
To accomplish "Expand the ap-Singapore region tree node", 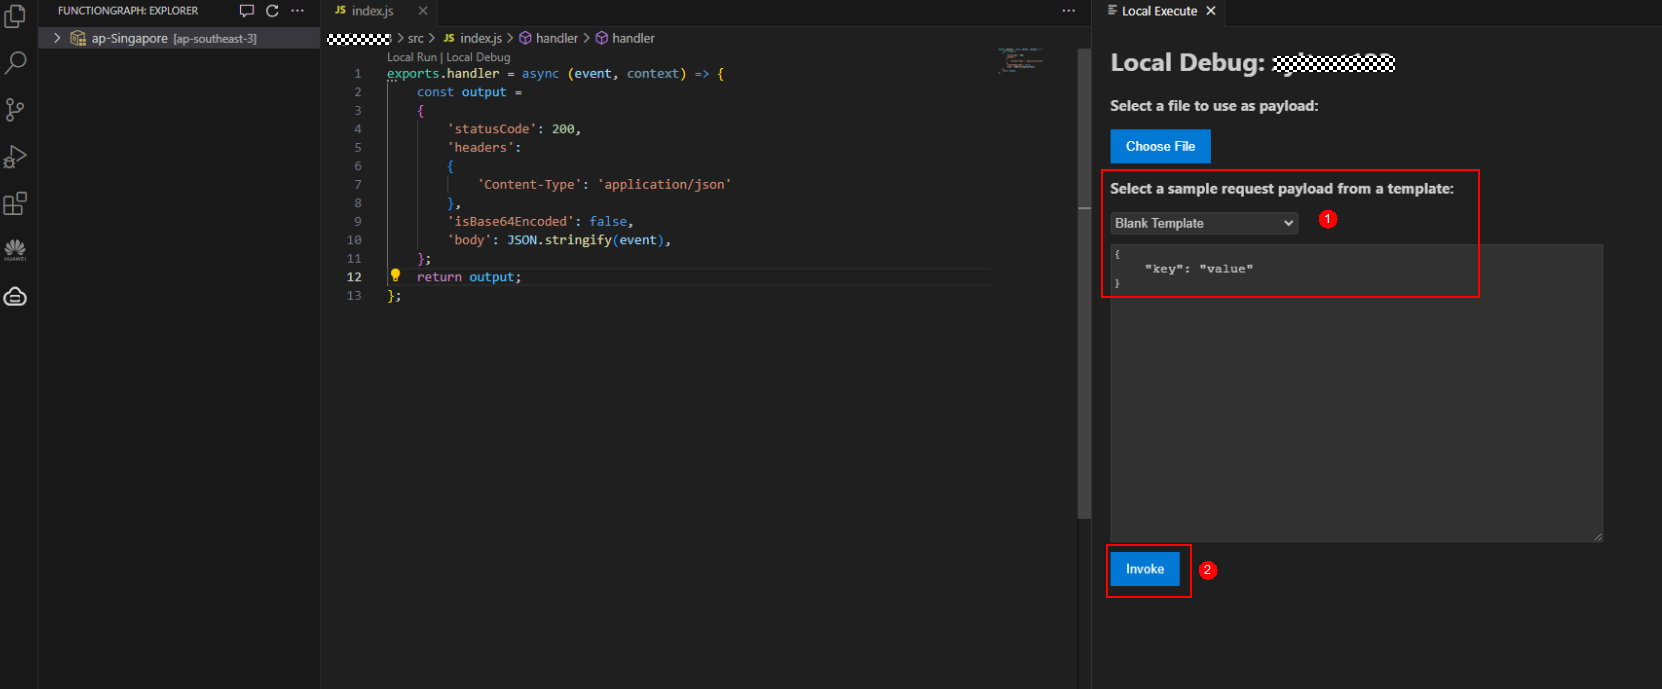I will click(57, 38).
